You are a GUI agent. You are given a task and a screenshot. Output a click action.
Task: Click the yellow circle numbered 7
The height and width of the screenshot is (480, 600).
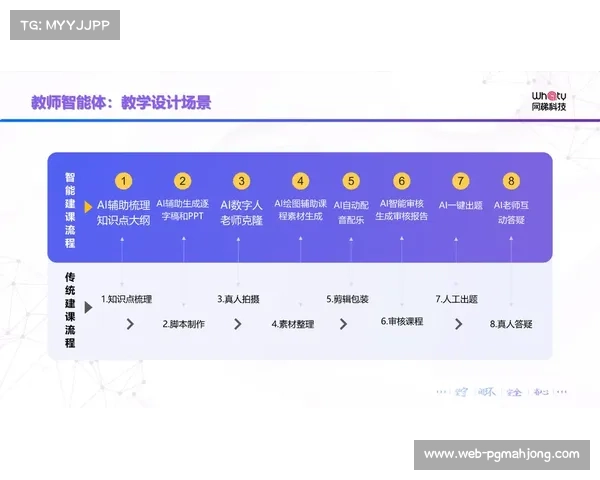(460, 181)
